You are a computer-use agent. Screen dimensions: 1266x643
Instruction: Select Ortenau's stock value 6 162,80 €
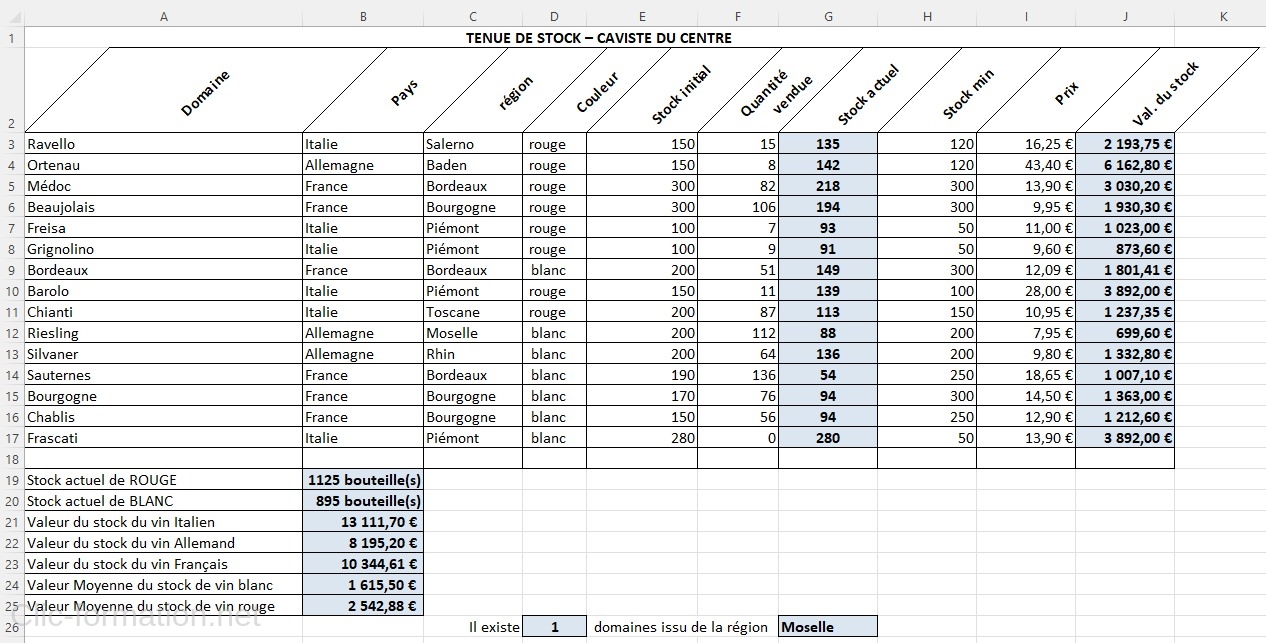point(1124,165)
